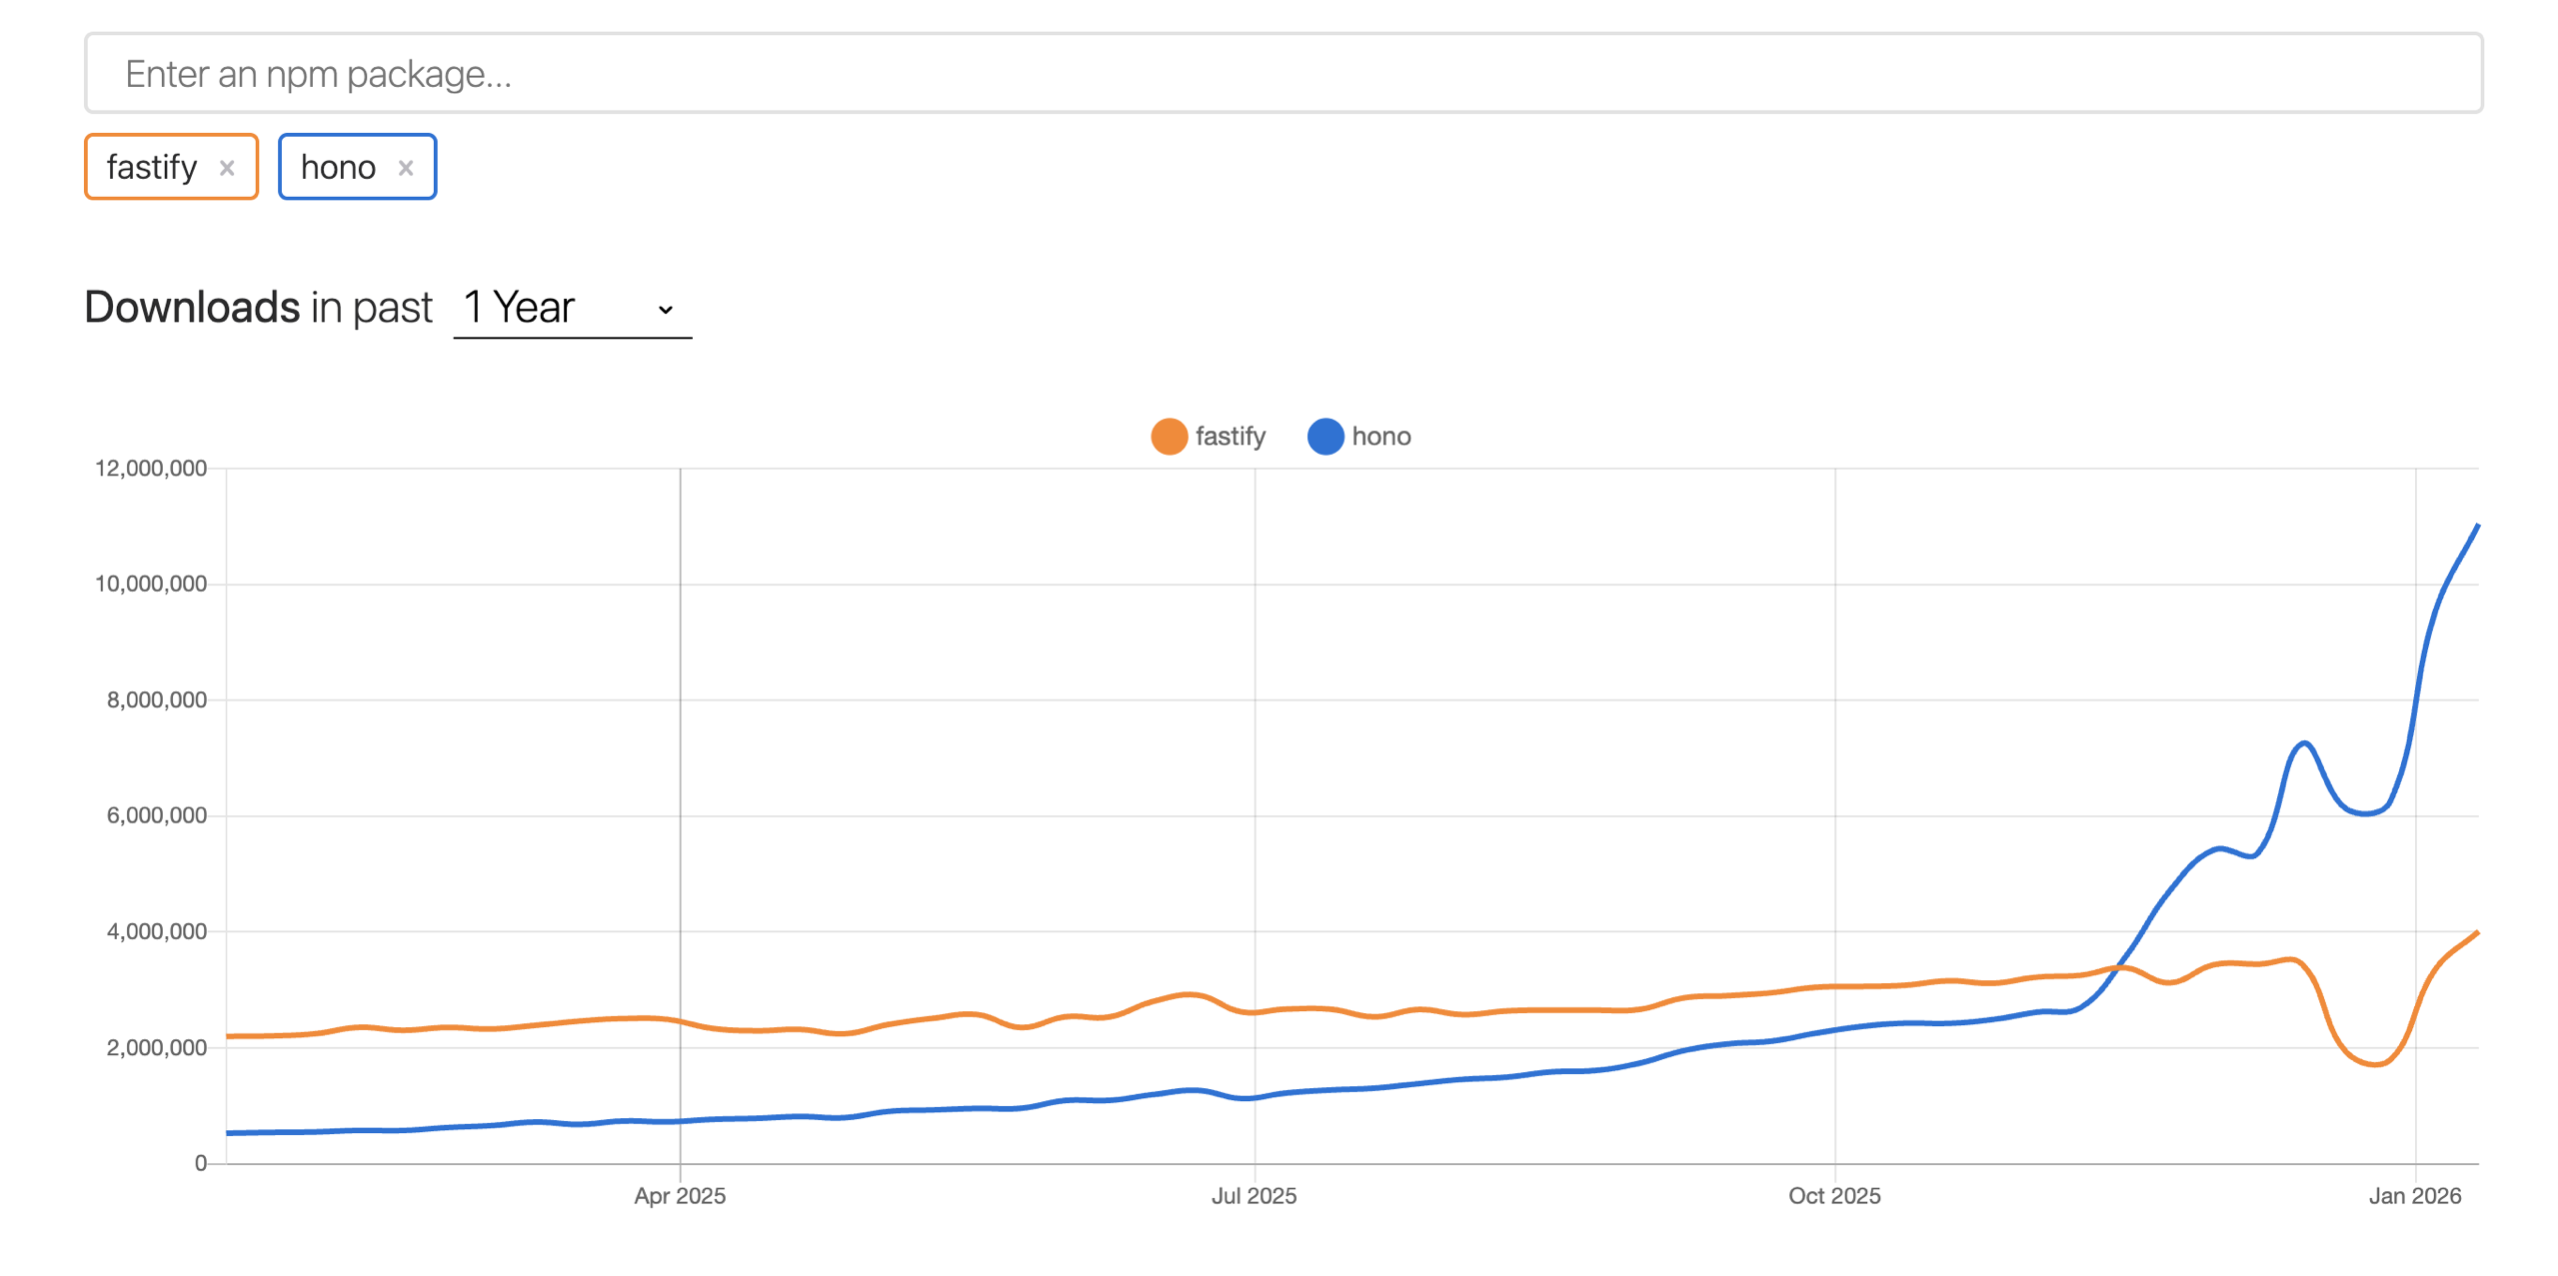2558x1276 pixels.
Task: Toggle hono series via legend label
Action: pyautogui.click(x=1381, y=437)
